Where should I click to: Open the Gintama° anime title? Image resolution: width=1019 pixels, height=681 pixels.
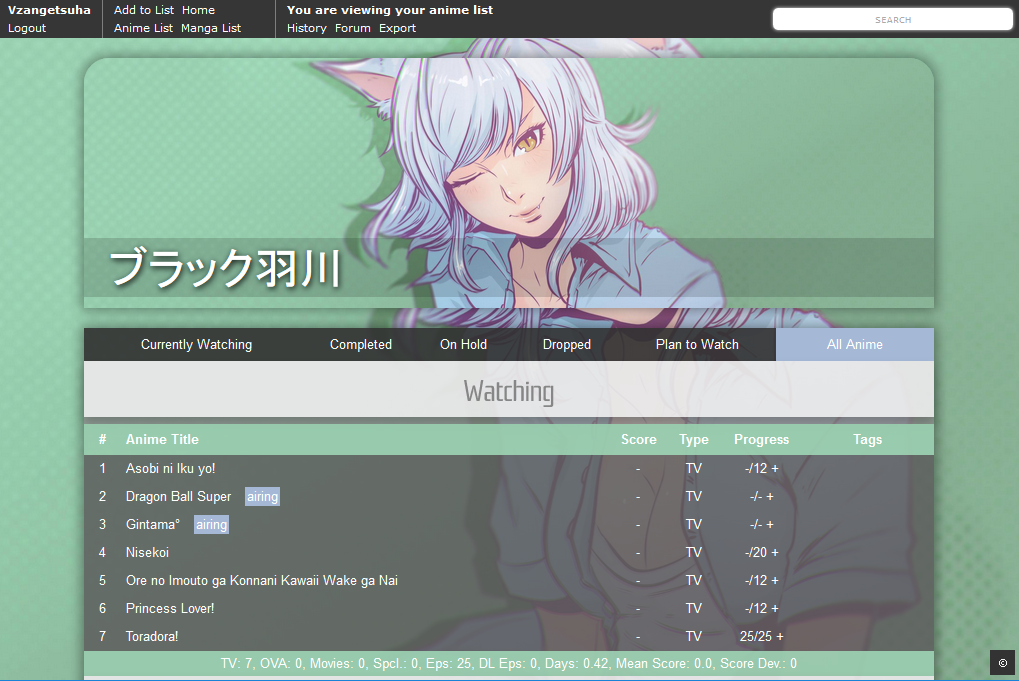[153, 524]
